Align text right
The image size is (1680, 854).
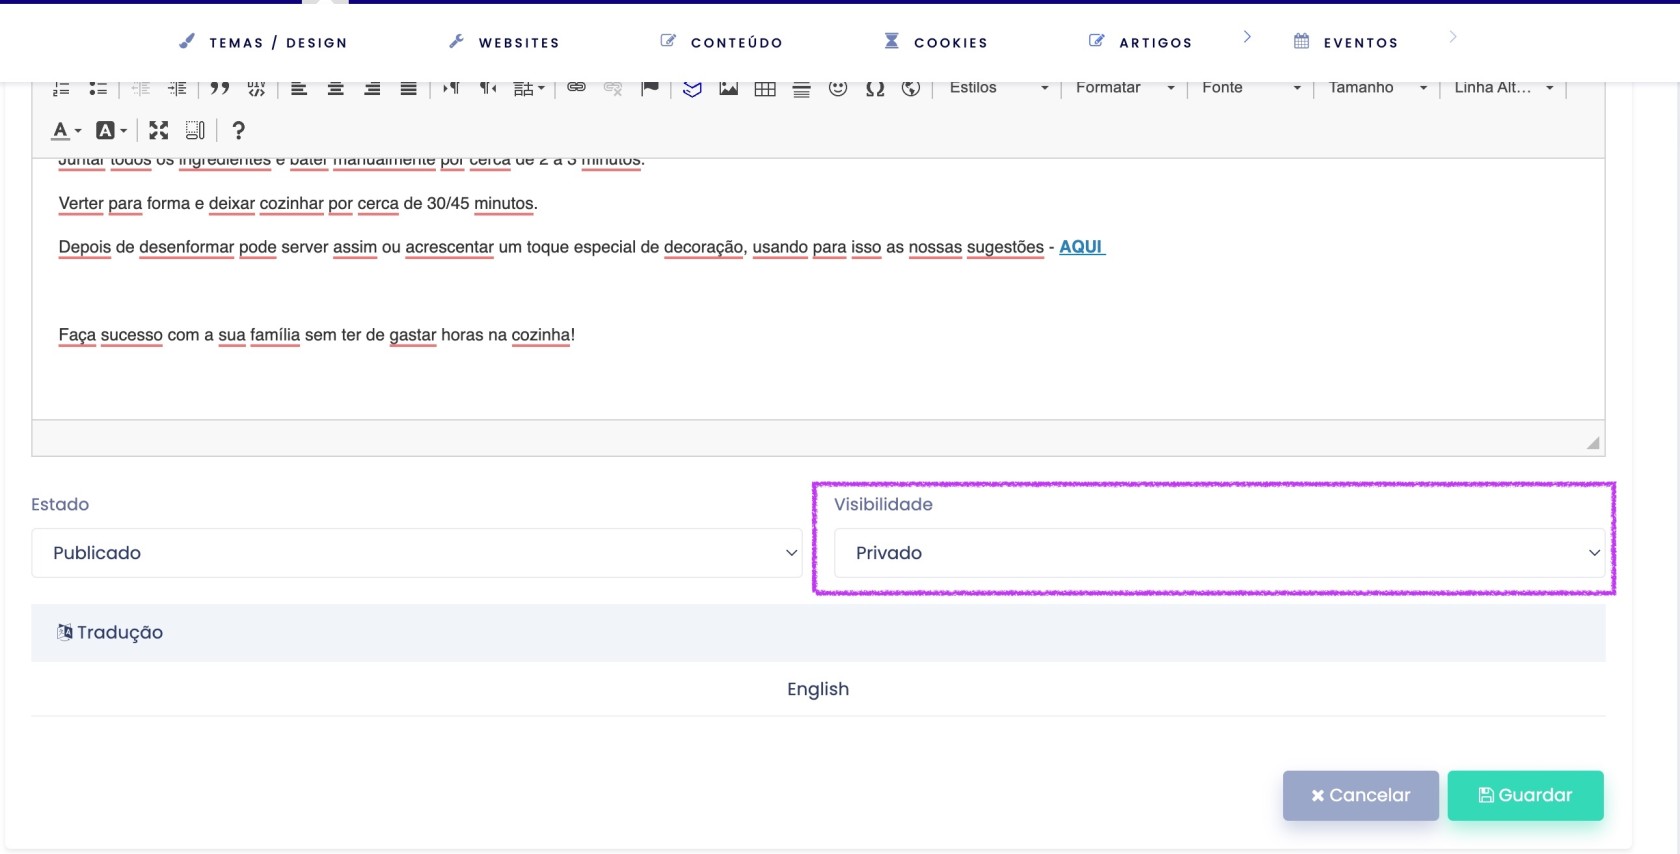pyautogui.click(x=372, y=88)
